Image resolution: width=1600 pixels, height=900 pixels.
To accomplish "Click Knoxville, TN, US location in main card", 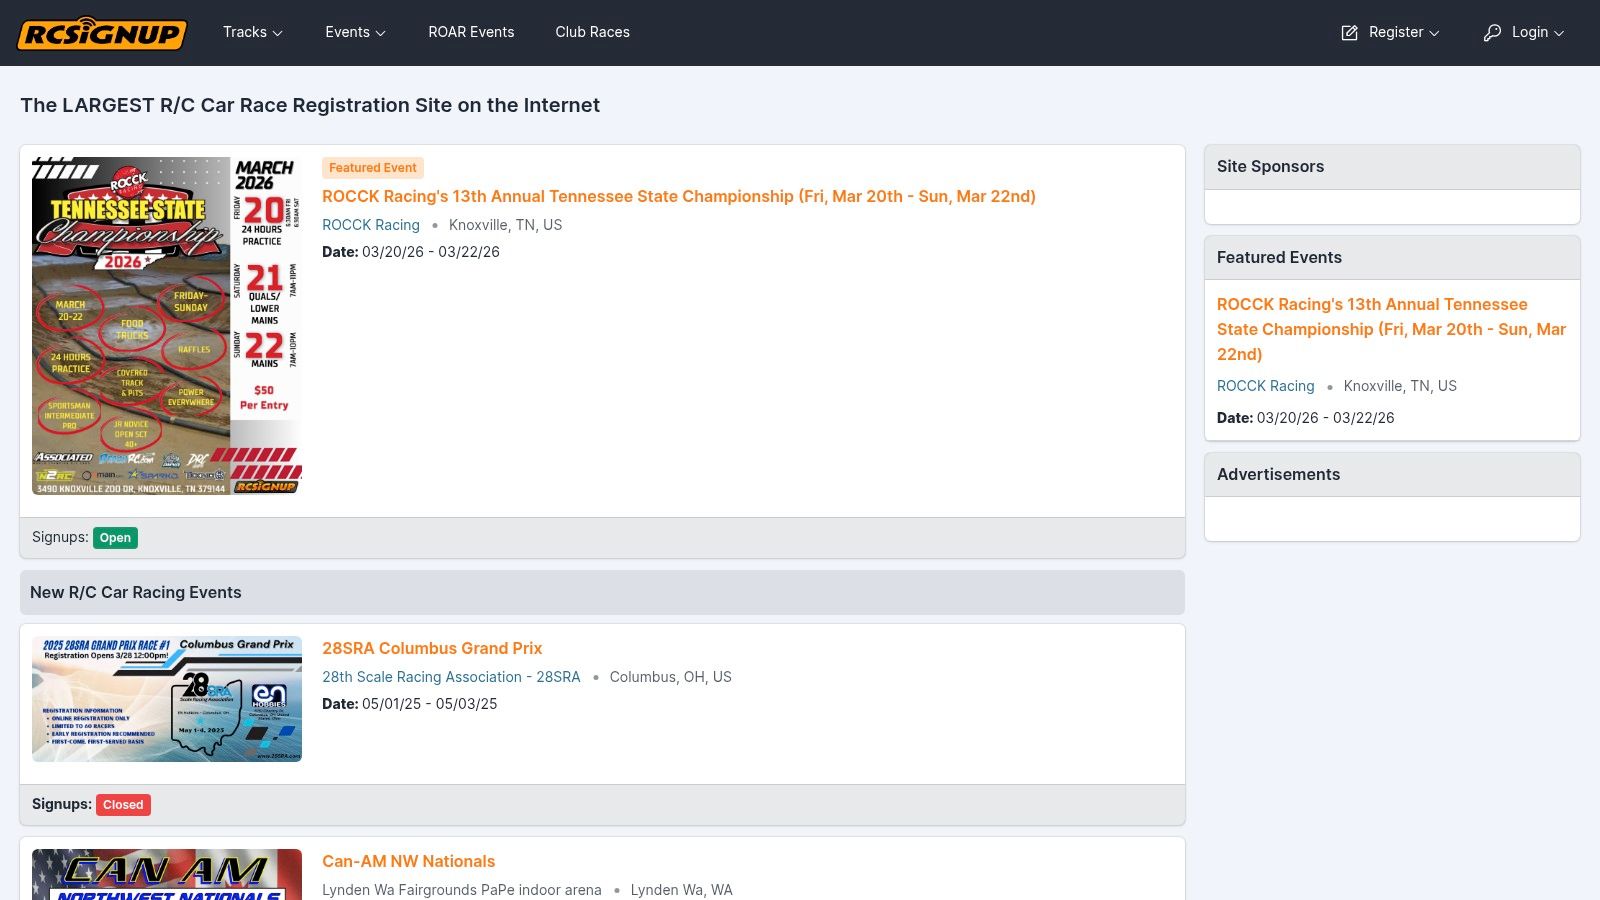I will [505, 225].
